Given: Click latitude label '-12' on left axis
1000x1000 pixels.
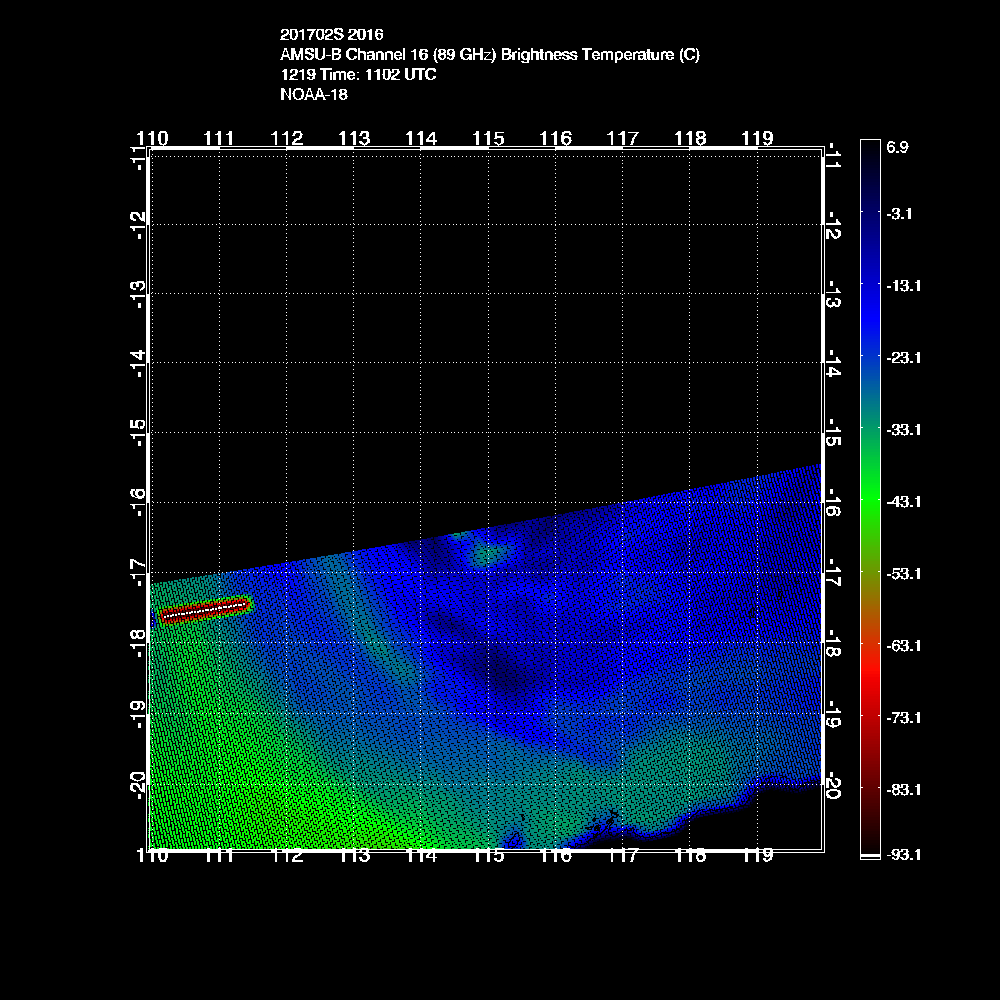Looking at the screenshot, I should point(138,225).
